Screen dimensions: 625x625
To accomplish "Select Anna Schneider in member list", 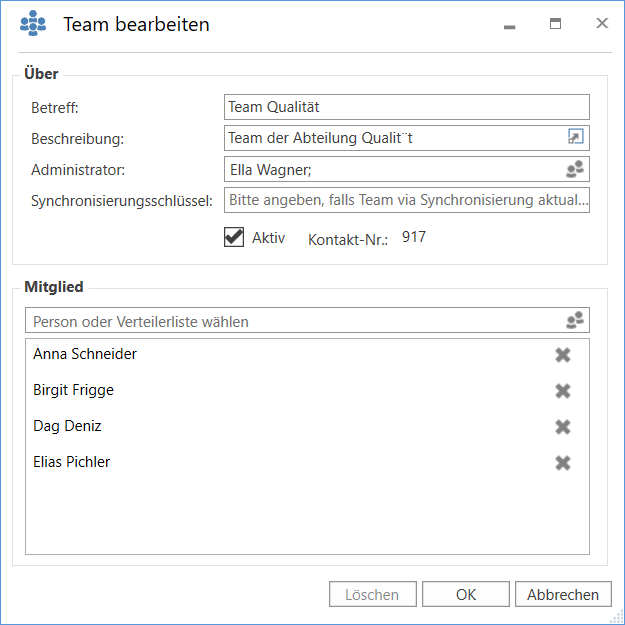I will (x=85, y=355).
